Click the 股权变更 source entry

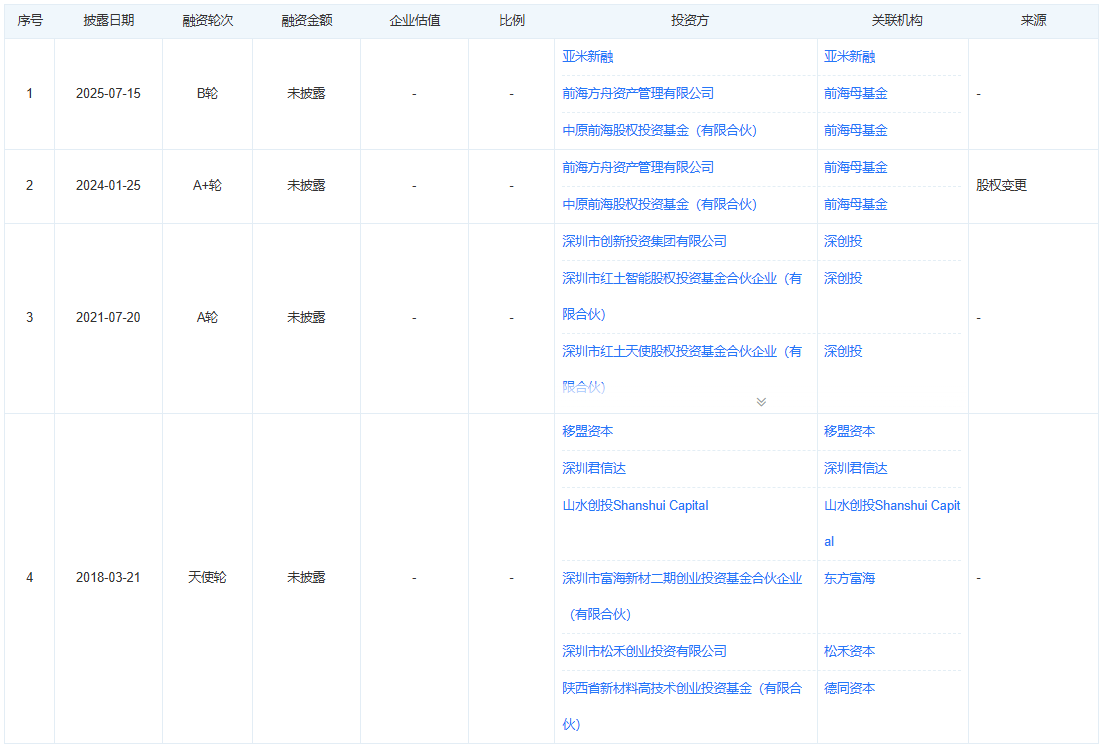point(1001,185)
